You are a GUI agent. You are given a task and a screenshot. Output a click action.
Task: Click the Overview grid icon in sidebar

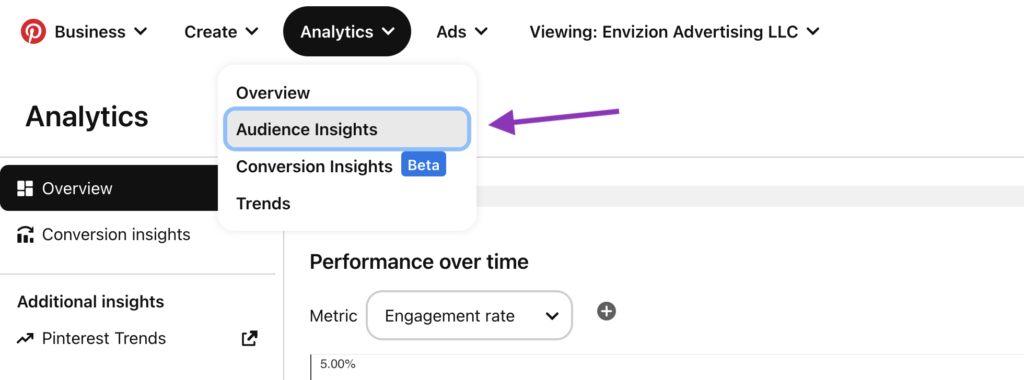click(25, 189)
